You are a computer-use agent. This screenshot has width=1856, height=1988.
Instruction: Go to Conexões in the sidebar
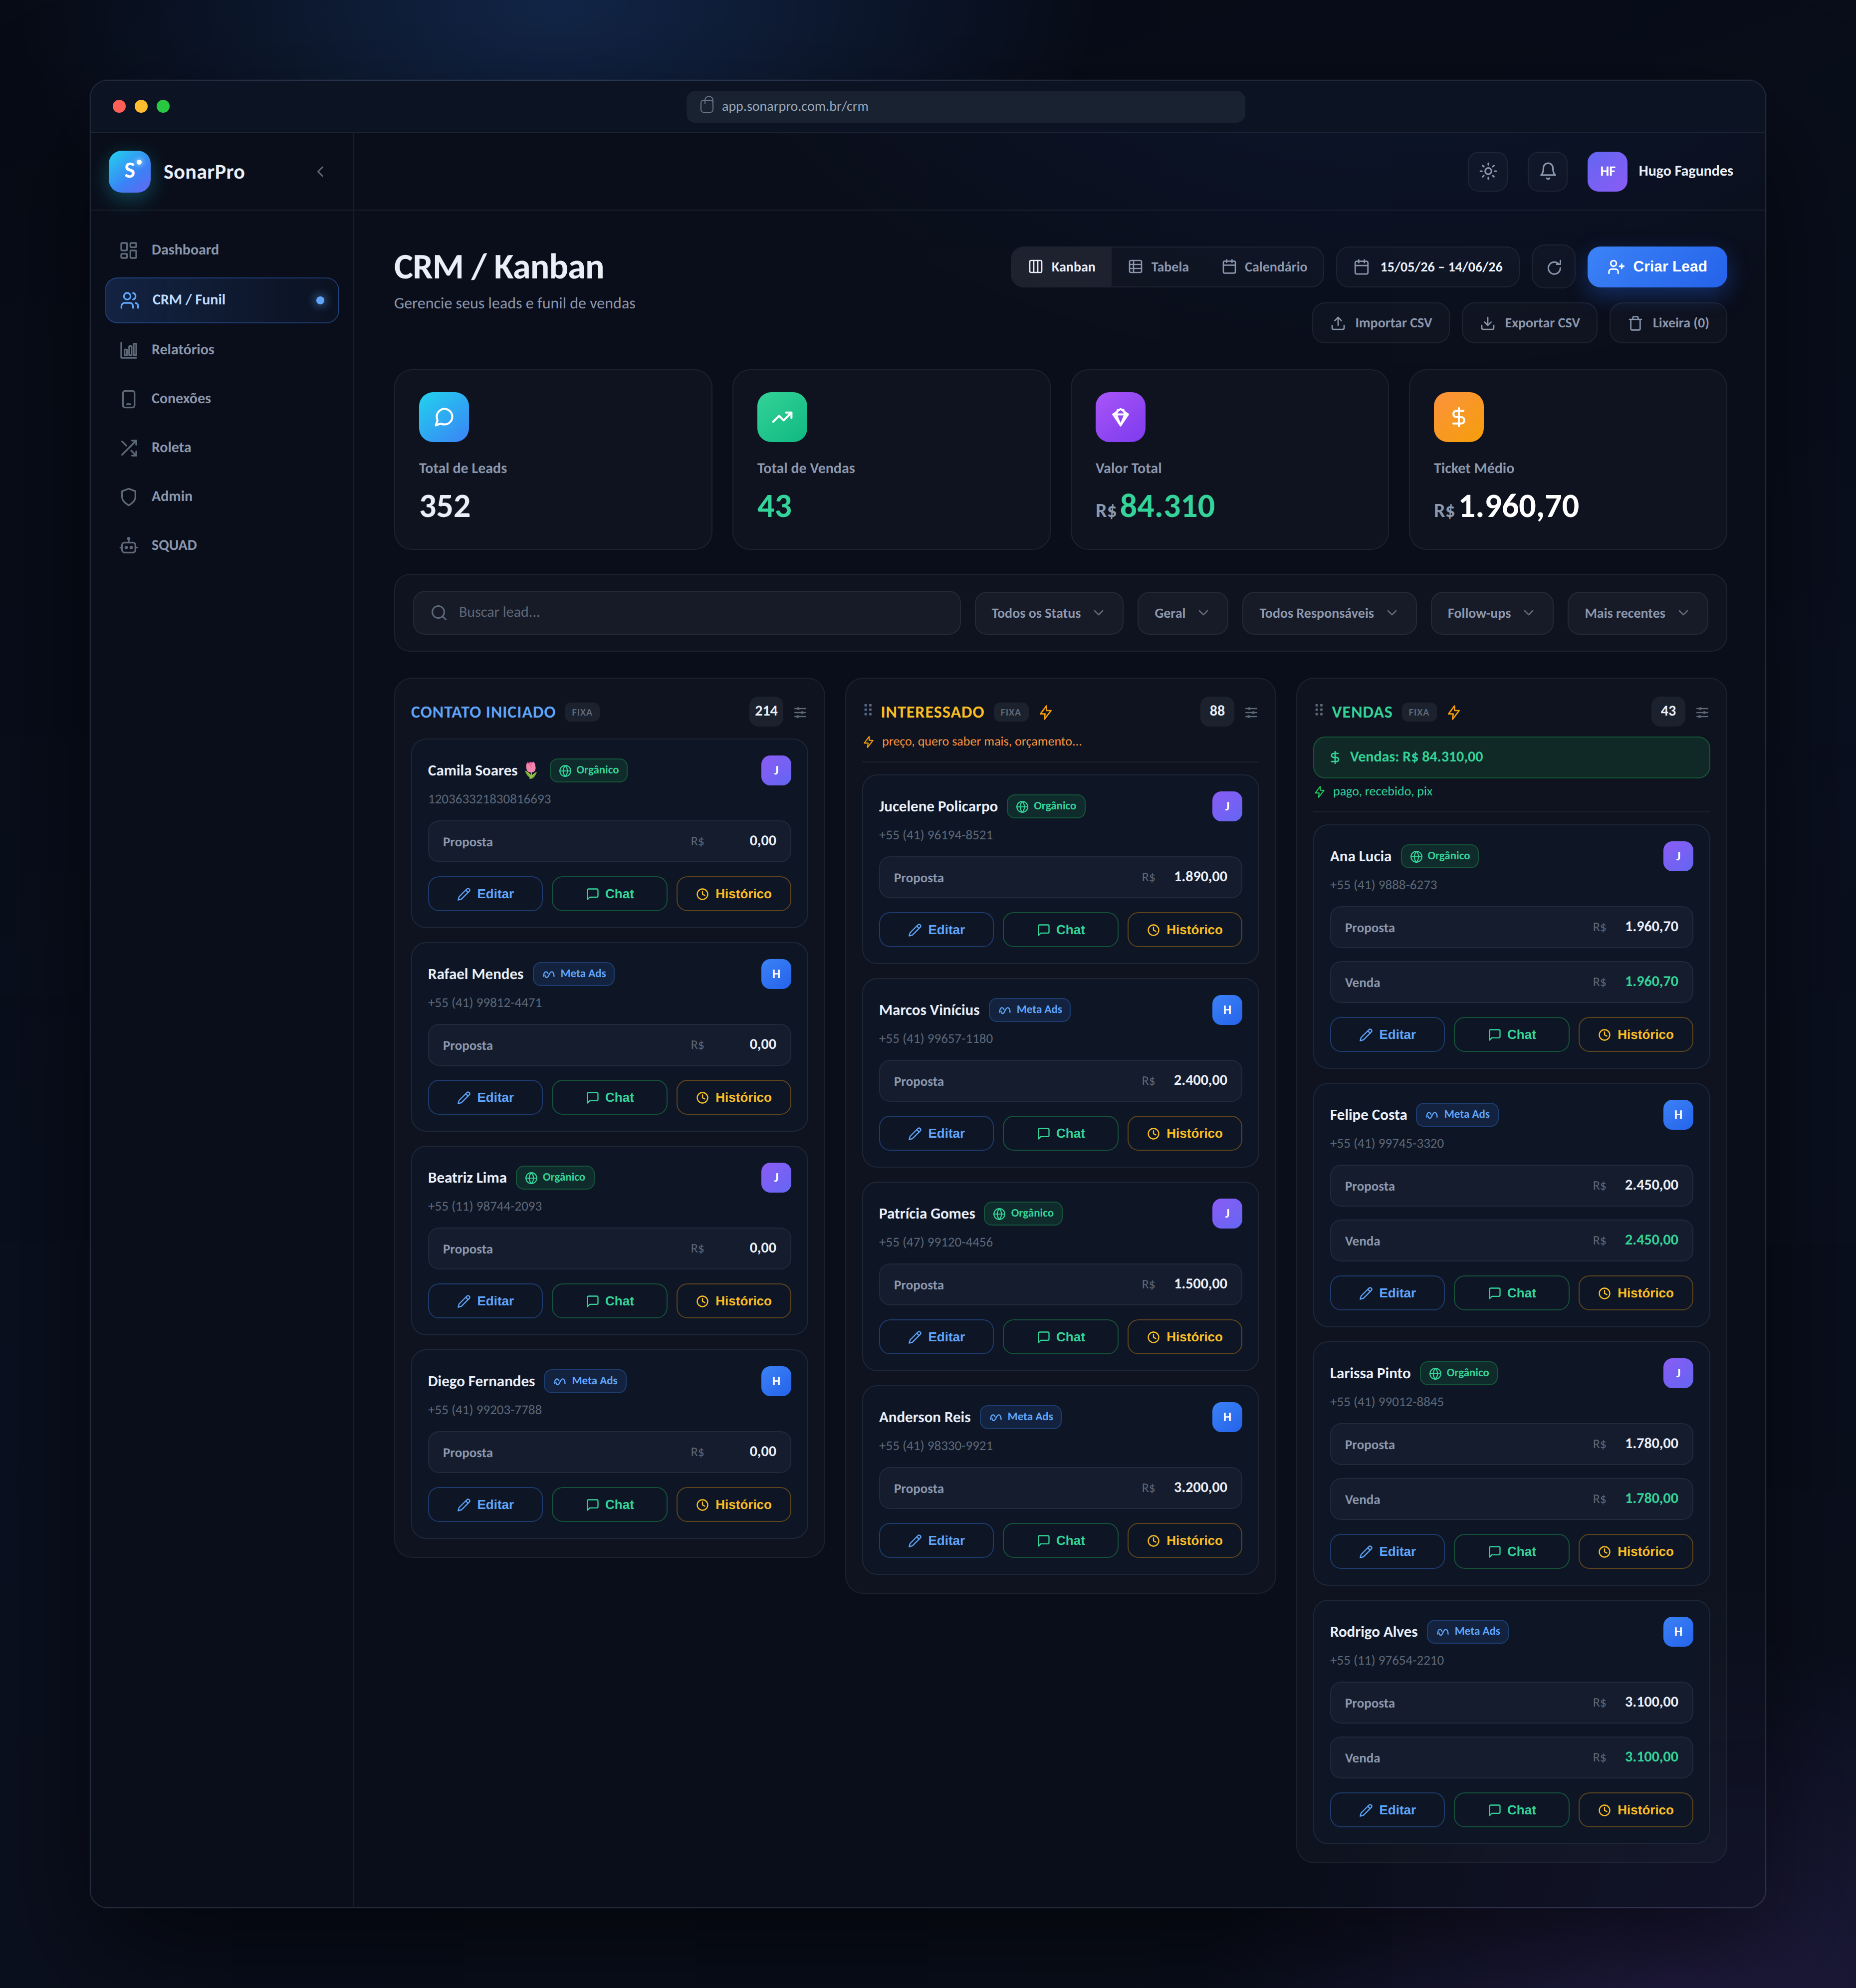tap(221, 398)
